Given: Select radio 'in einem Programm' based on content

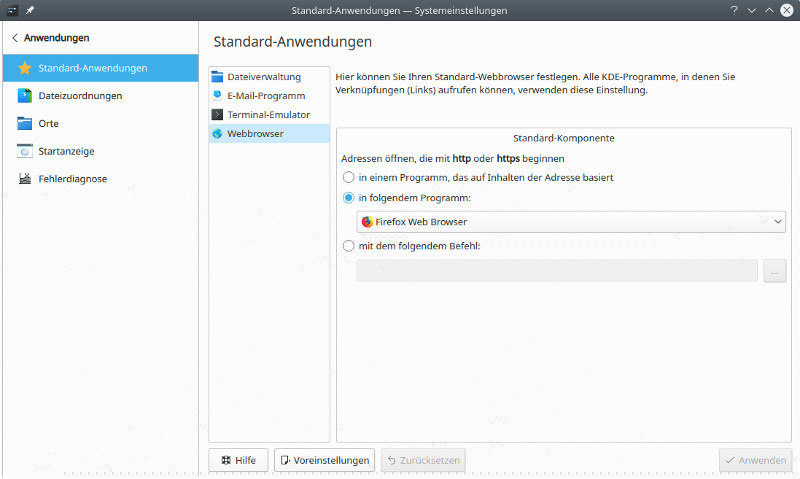Looking at the screenshot, I should pyautogui.click(x=348, y=177).
